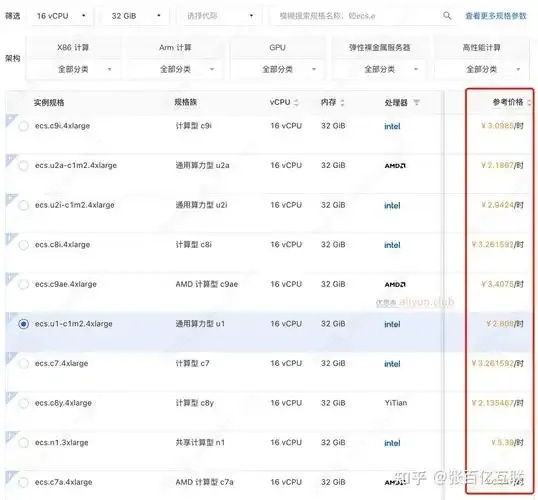Screen dimensions: 538x500
Task: Click the ¥3.0985/时 price for c9i
Action: 502,126
